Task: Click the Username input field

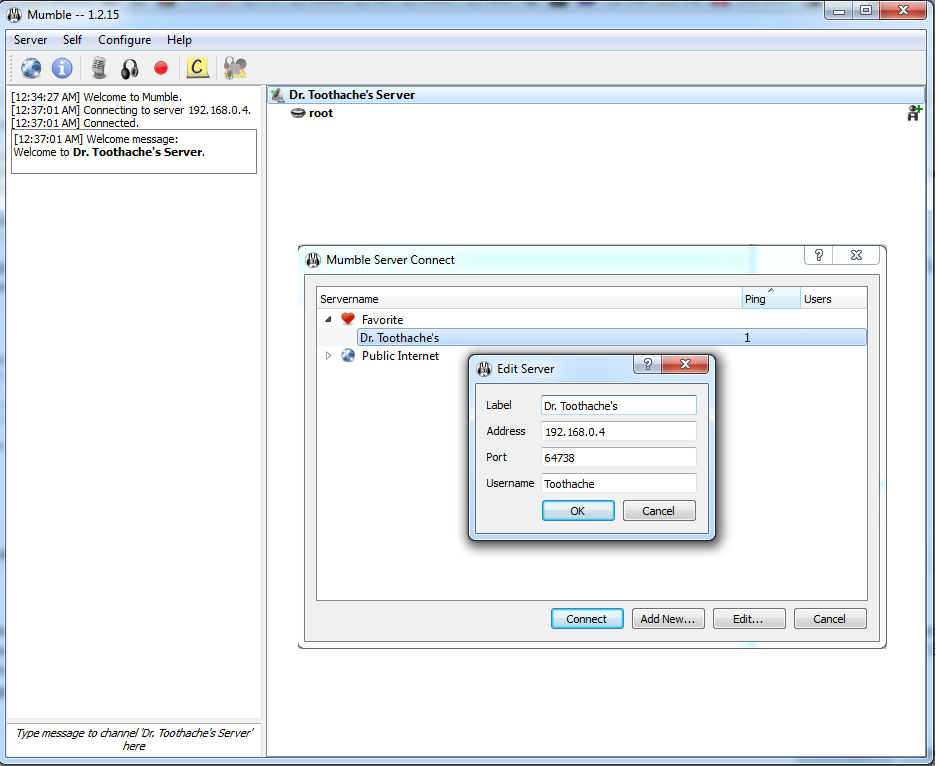Action: [x=619, y=484]
